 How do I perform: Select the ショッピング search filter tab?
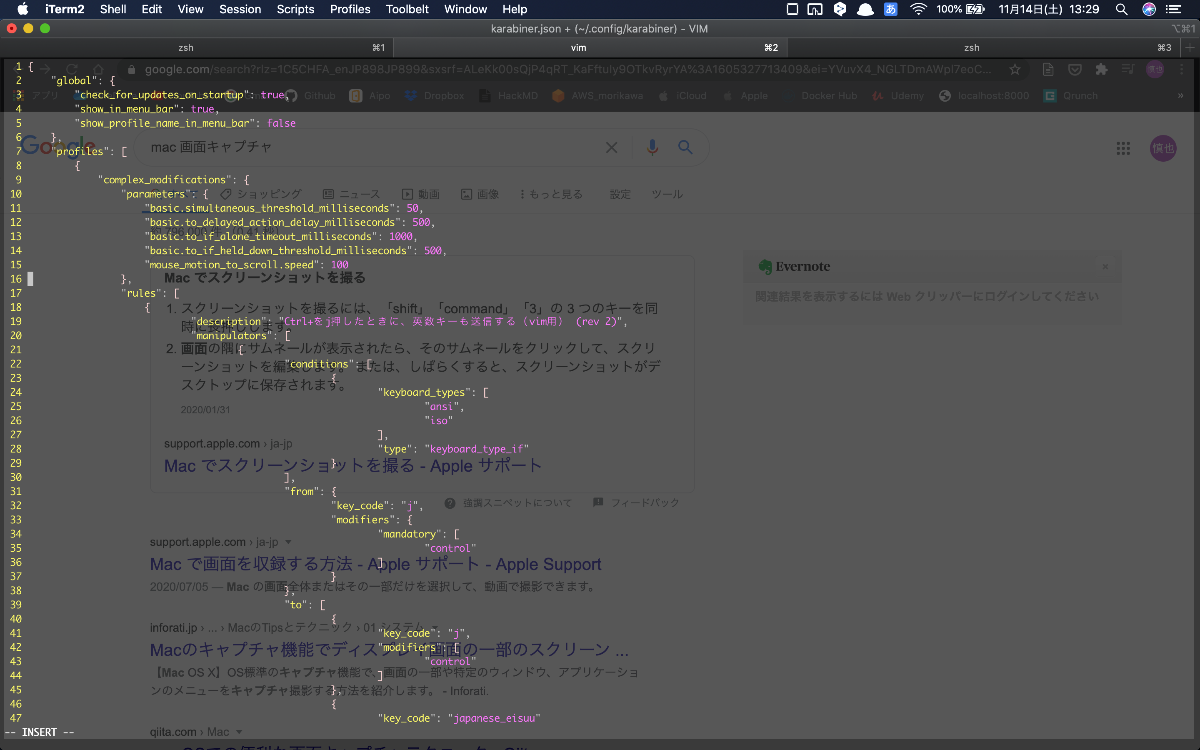coord(261,194)
